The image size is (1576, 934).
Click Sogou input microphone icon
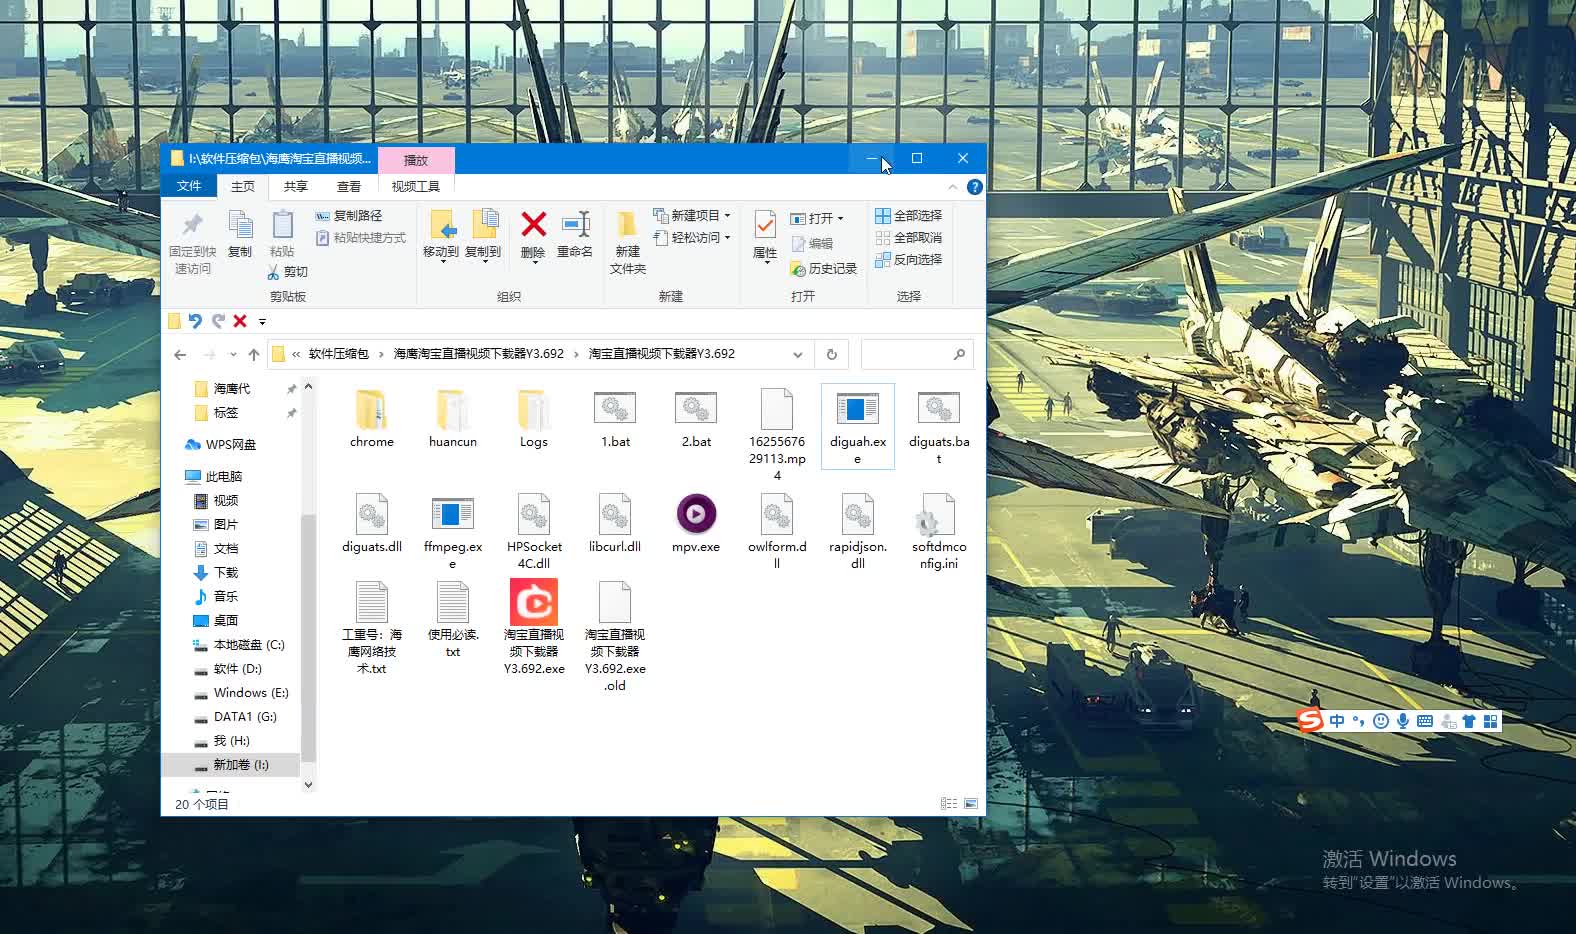point(1403,721)
